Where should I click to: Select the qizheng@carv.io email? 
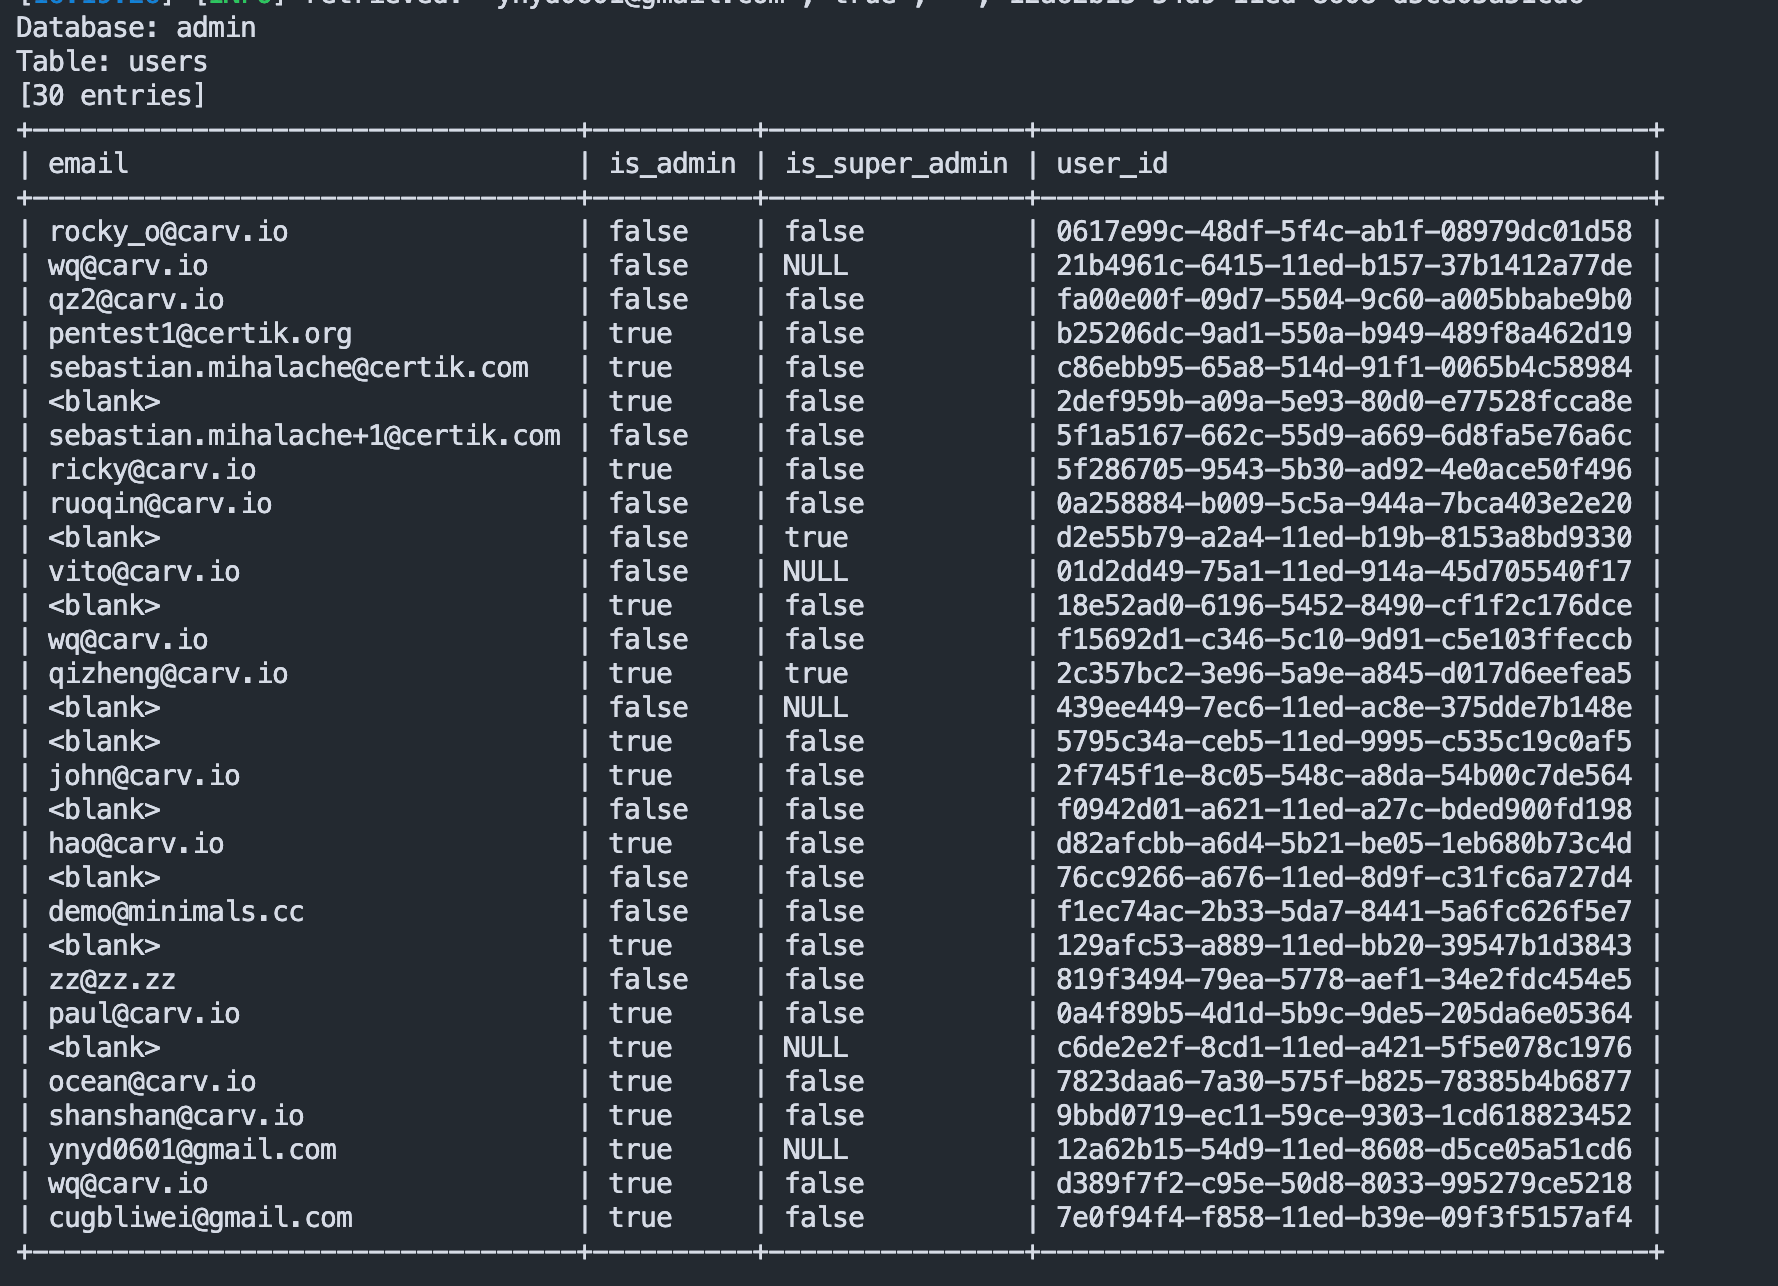point(168,674)
